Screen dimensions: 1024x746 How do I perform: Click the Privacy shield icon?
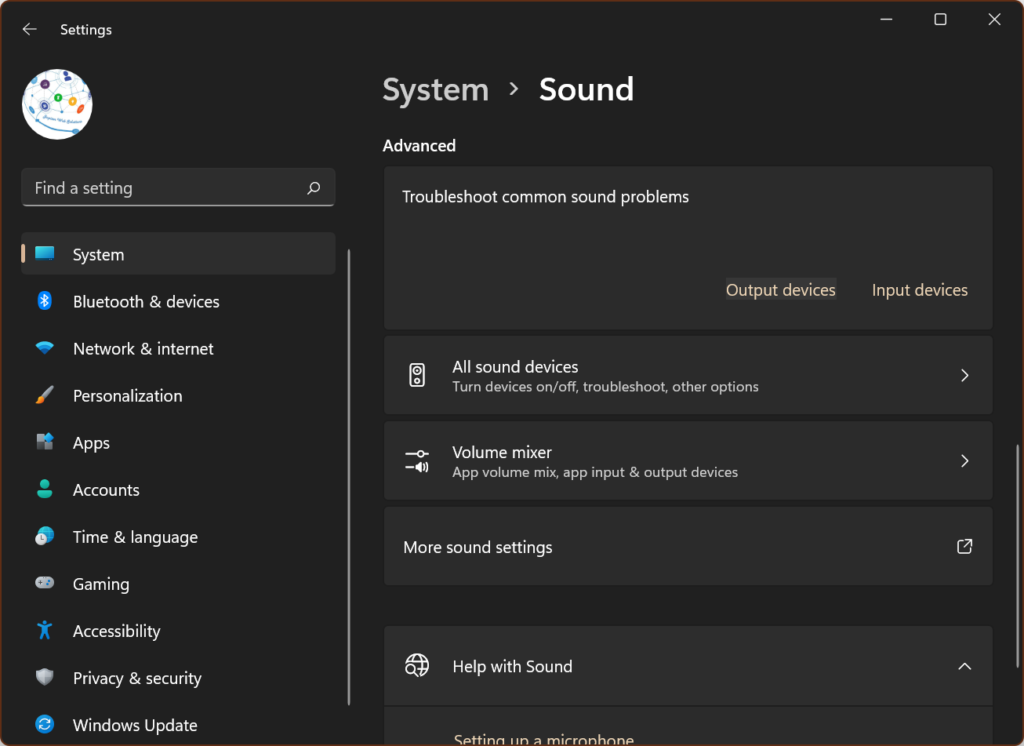pyautogui.click(x=44, y=677)
